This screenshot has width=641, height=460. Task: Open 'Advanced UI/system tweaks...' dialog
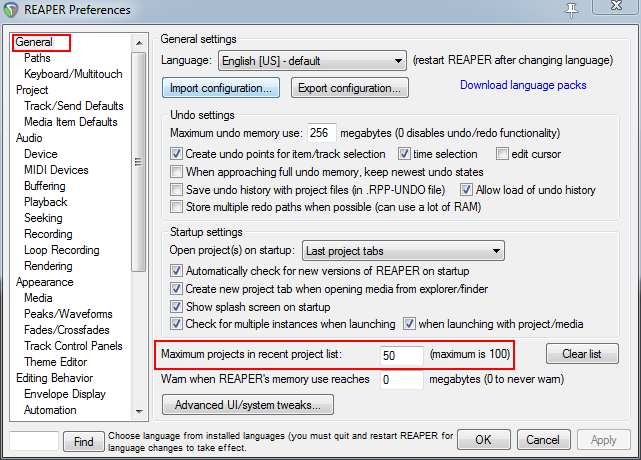(x=247, y=405)
